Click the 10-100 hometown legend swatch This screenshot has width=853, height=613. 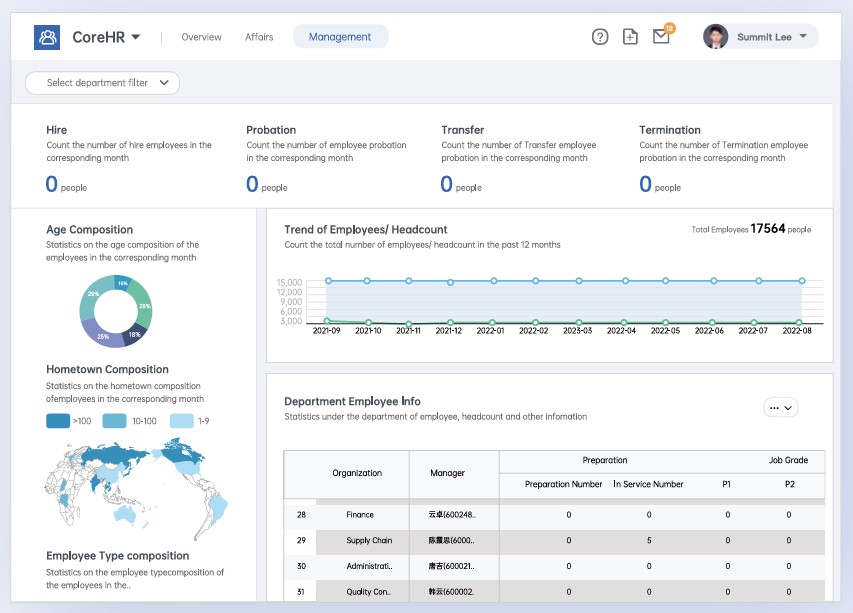[x=115, y=421]
